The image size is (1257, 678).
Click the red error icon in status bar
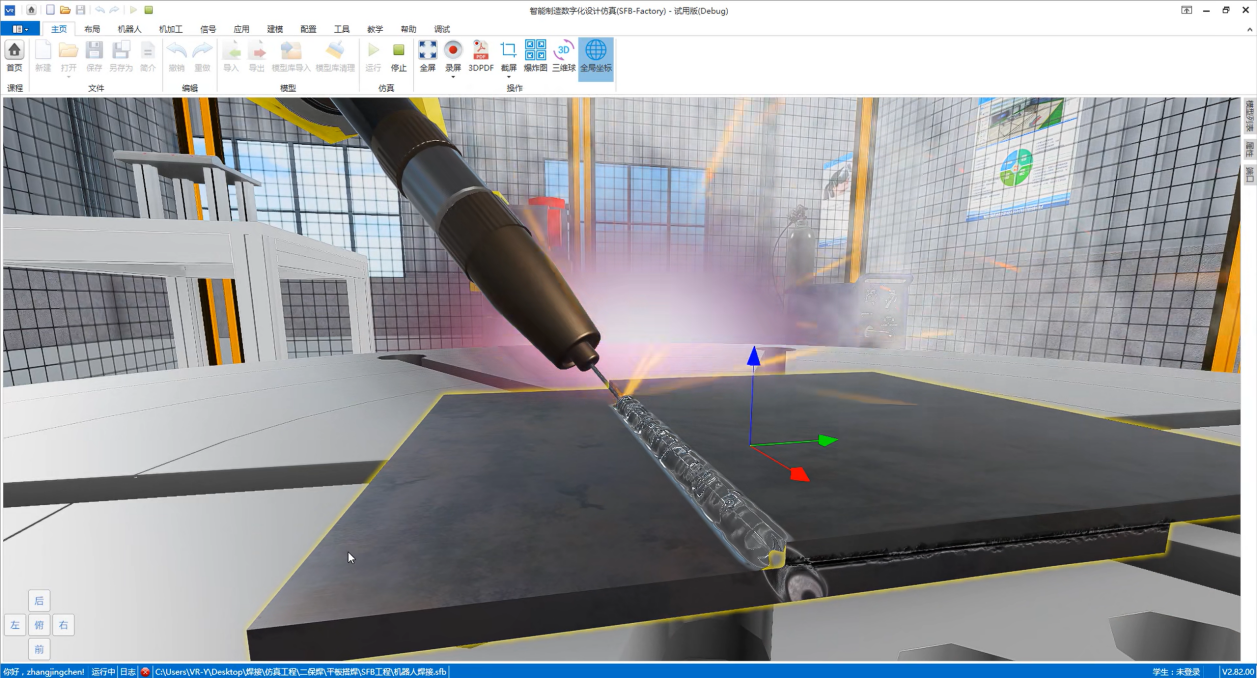pos(145,671)
